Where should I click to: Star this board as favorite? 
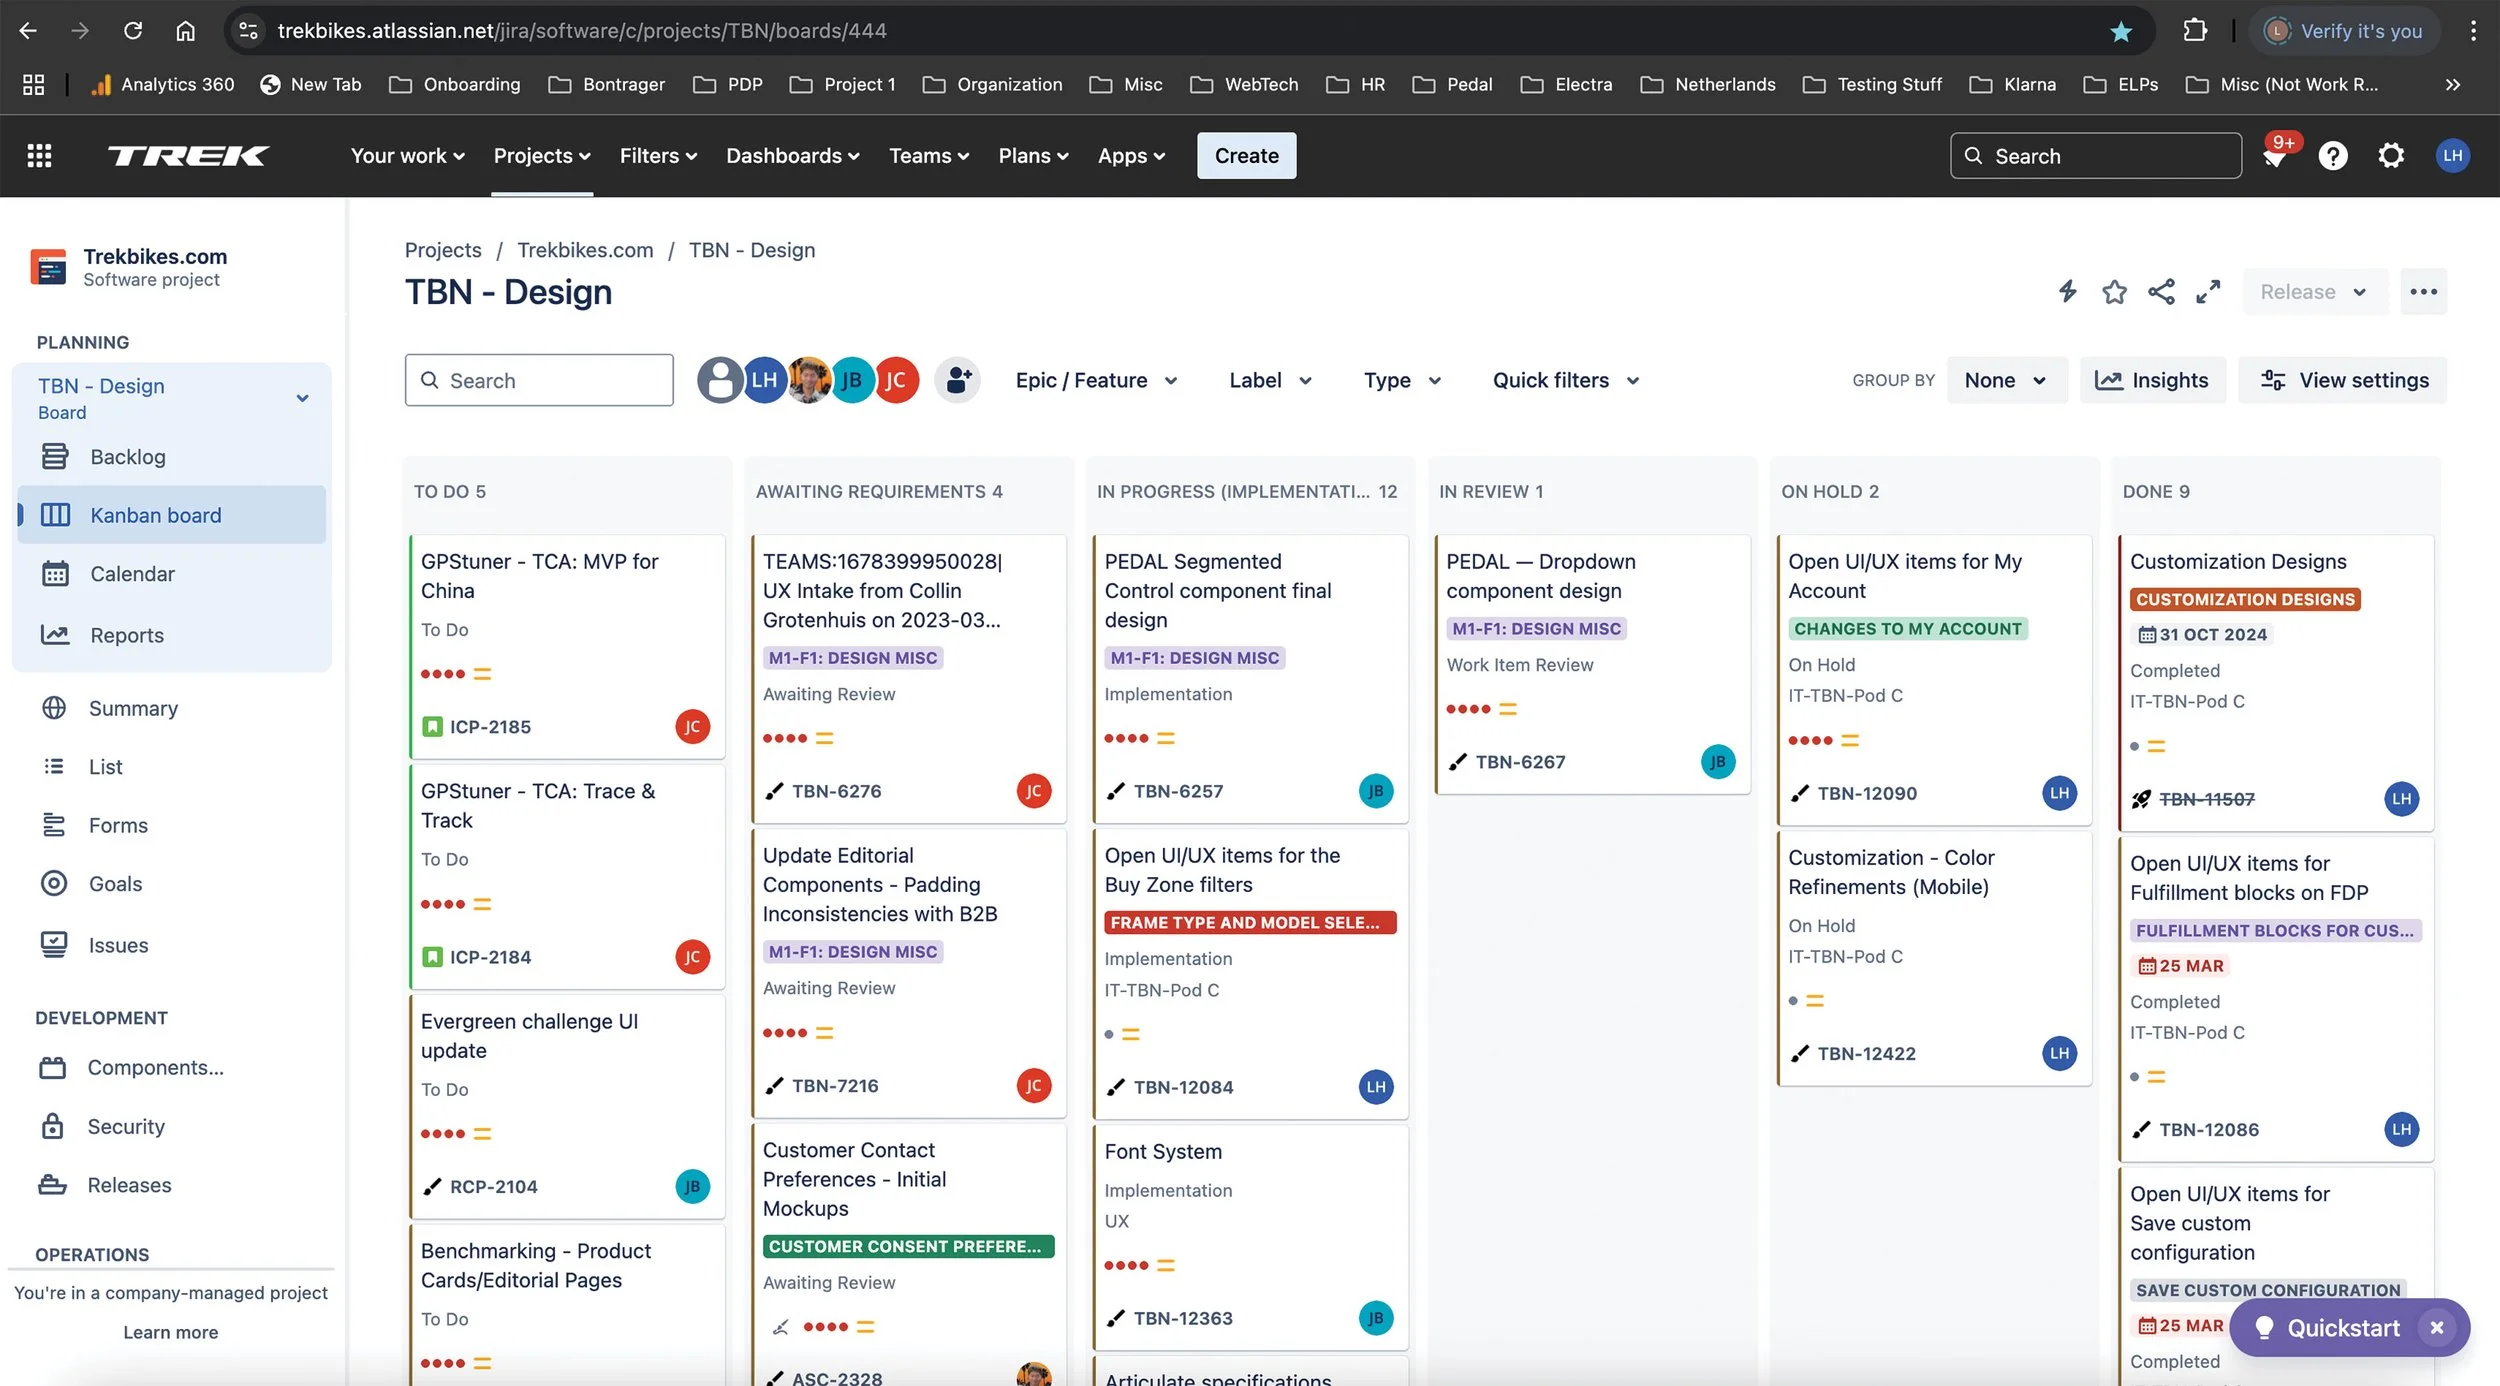coord(2114,291)
